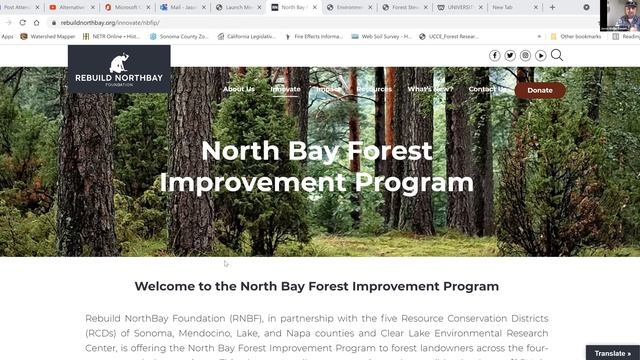
Task: Close the Mail tab
Action: pos(204,7)
